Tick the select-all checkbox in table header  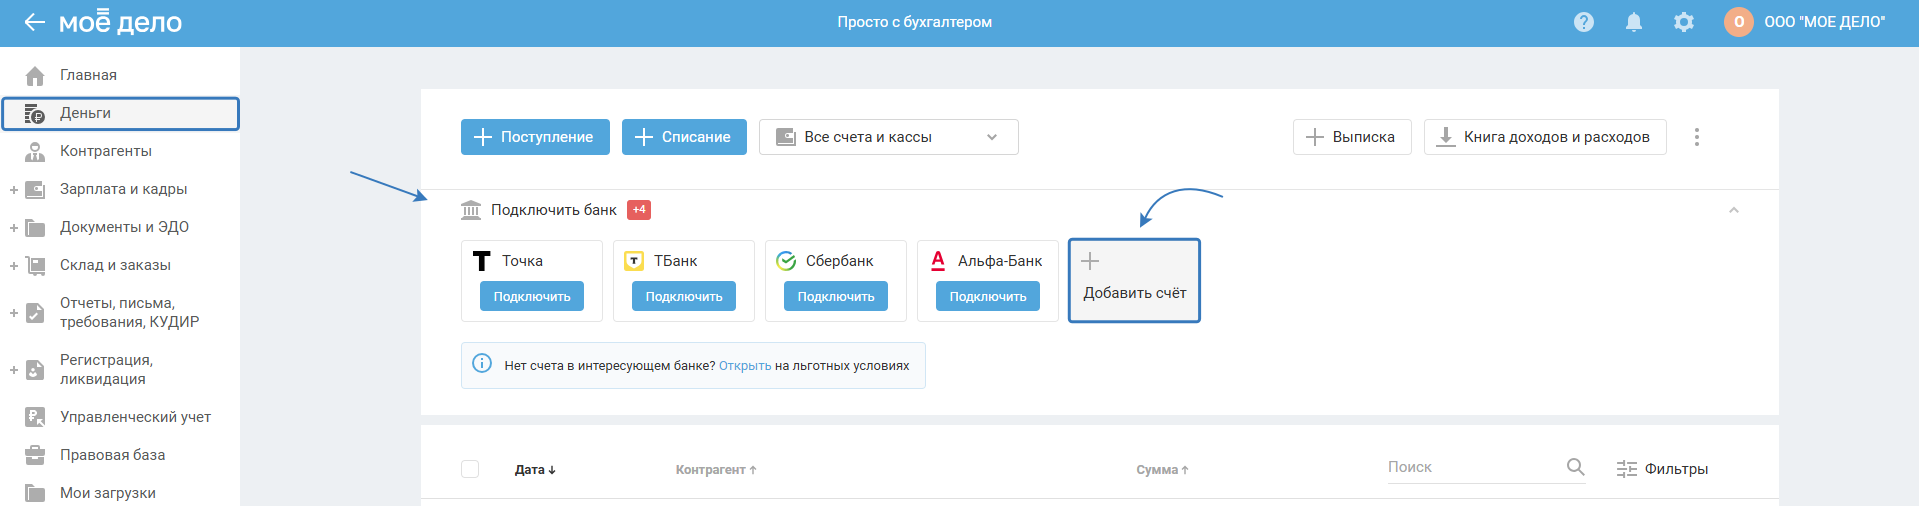[x=470, y=469]
